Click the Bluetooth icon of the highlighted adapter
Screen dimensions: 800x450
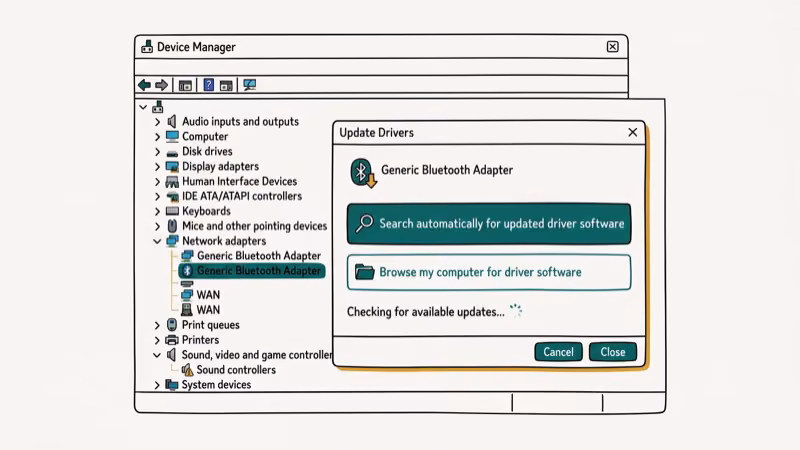pyautogui.click(x=187, y=270)
